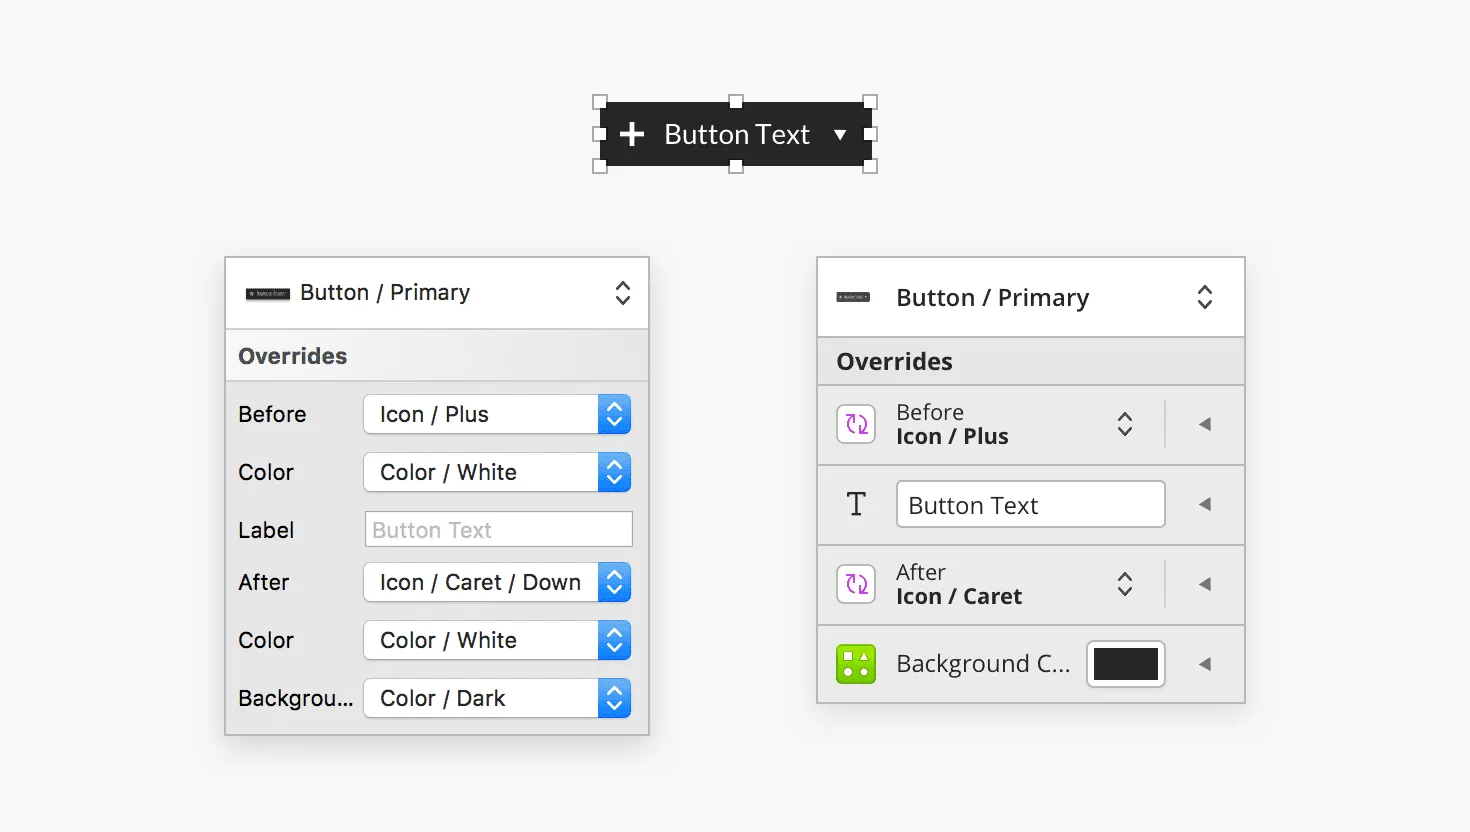Open the Color / Dark background dropdown
The height and width of the screenshot is (832, 1470).
tap(497, 698)
